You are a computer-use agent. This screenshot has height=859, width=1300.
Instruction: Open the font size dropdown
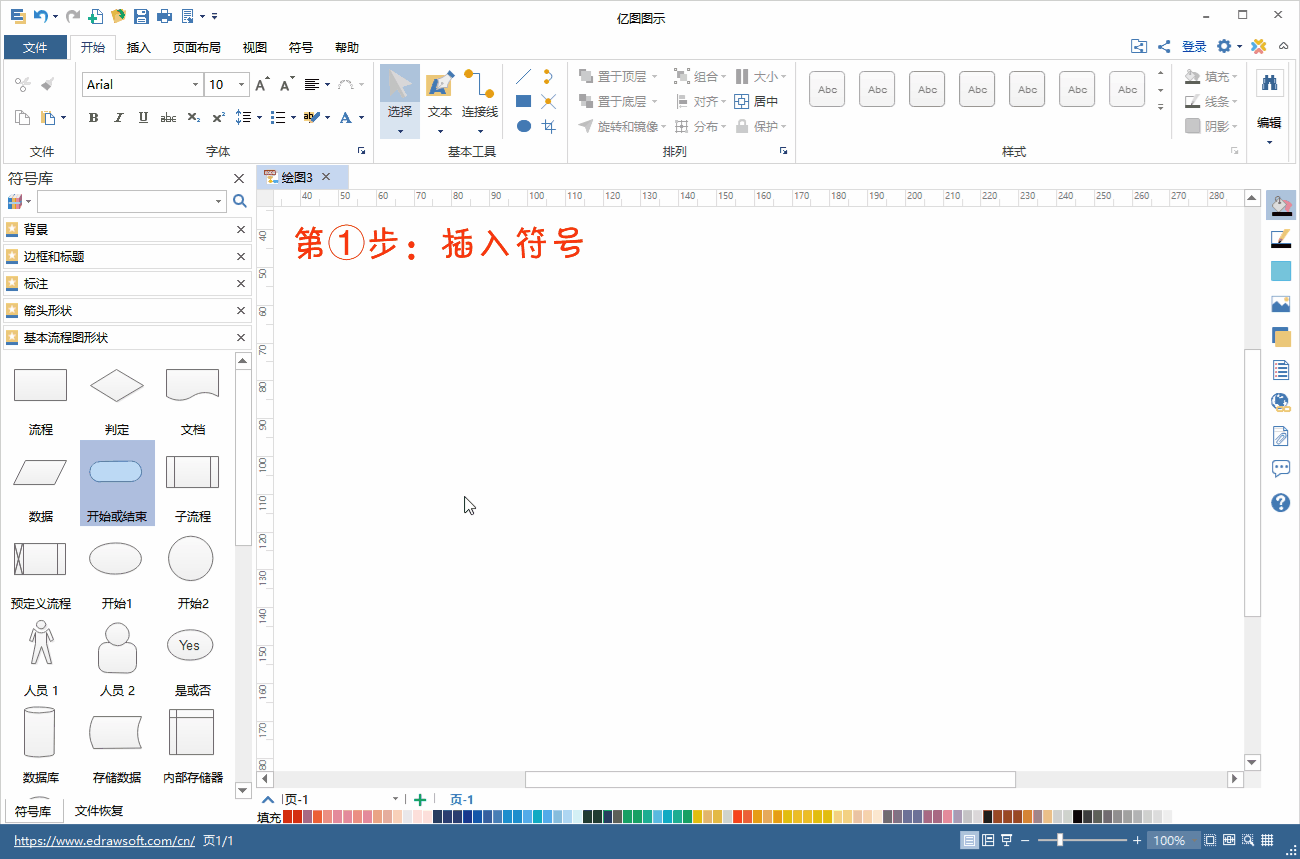click(x=240, y=84)
